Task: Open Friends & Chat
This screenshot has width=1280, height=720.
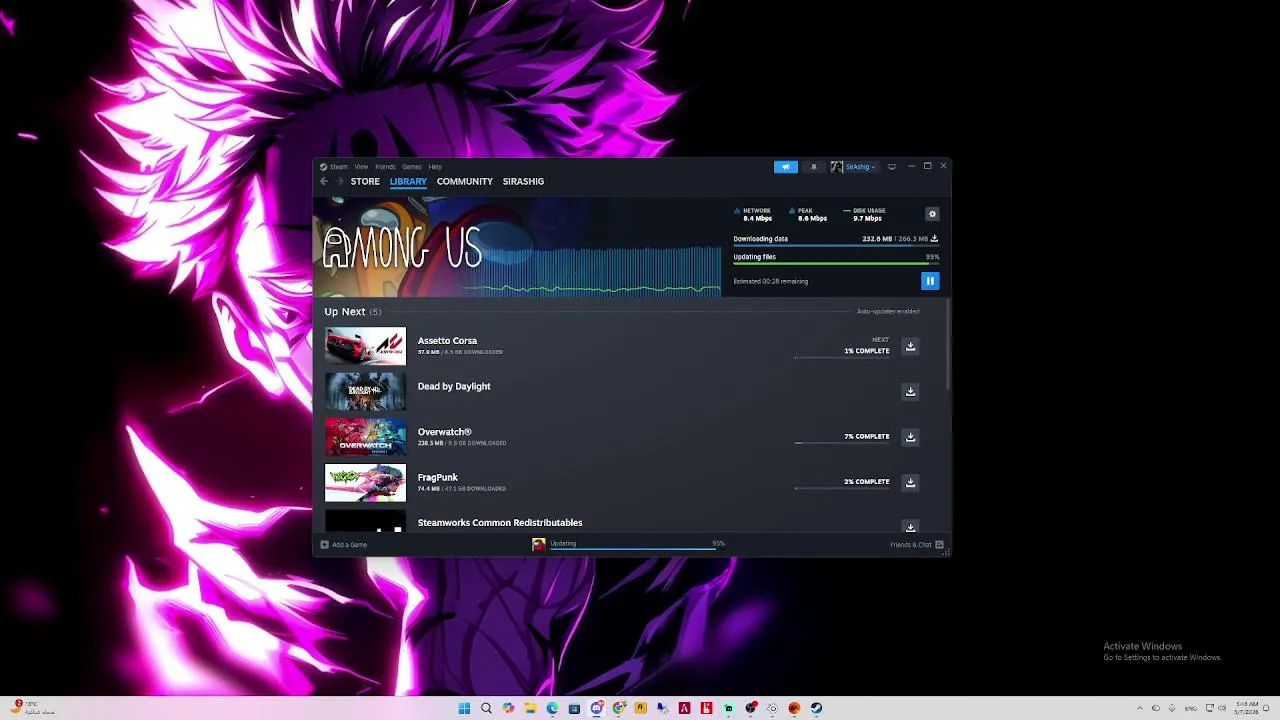Action: pyautogui.click(x=916, y=545)
